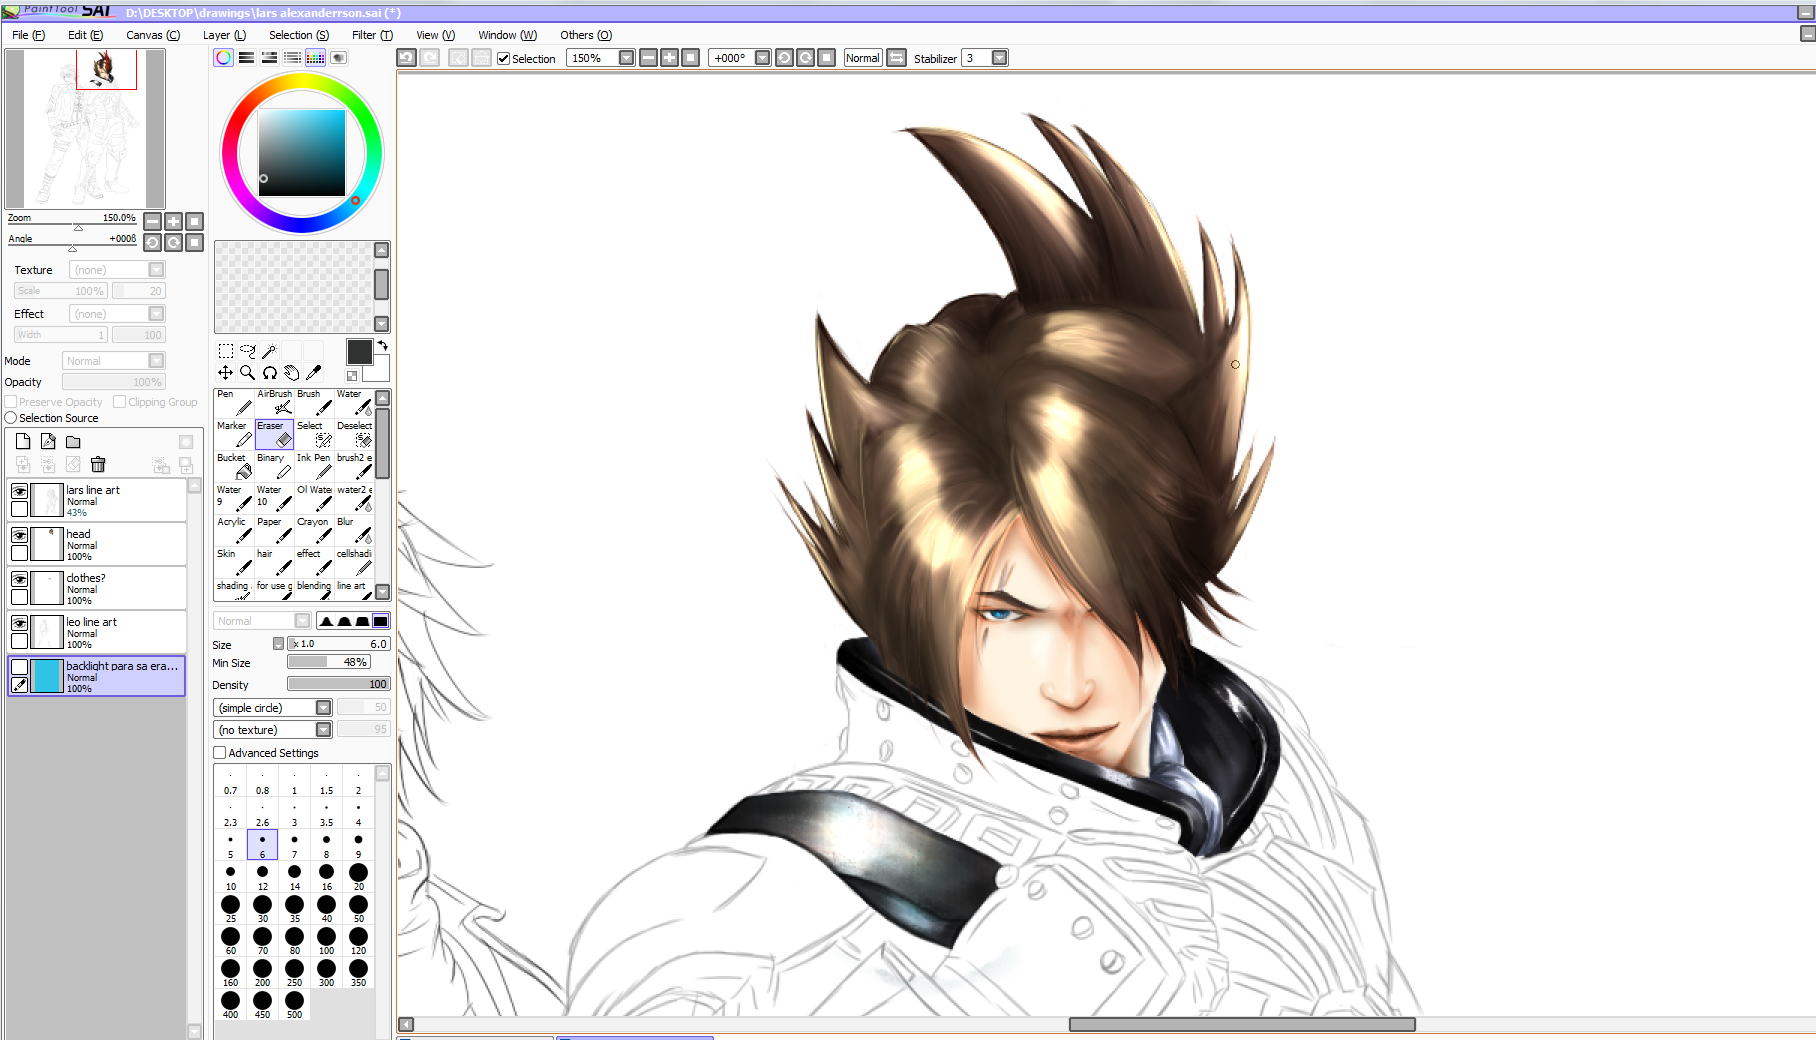Viewport: 1816px width, 1040px height.
Task: Open the simple circle brush shape dropdown
Action: (x=323, y=708)
